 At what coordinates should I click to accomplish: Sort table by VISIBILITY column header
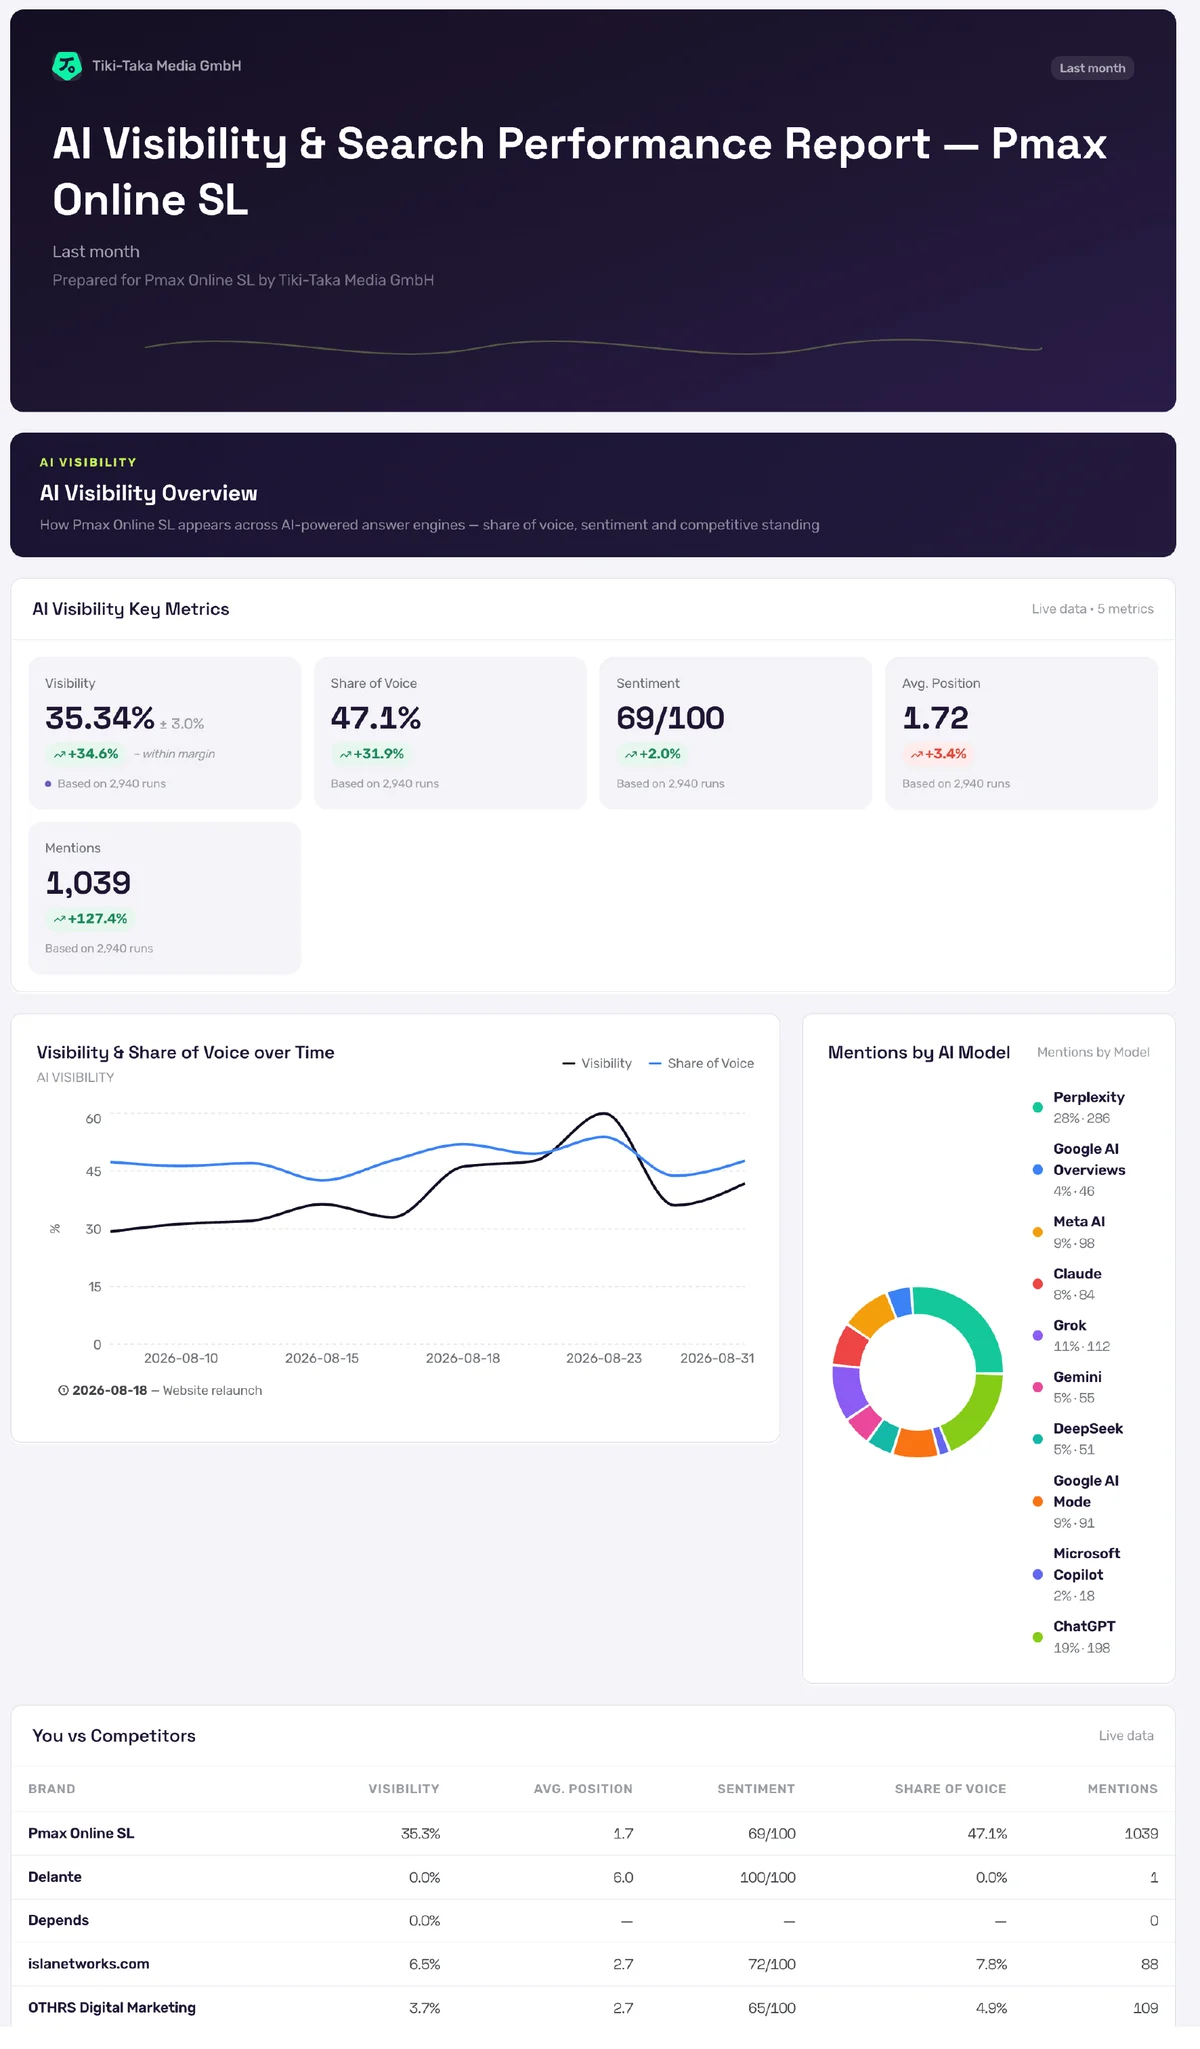coord(404,1789)
